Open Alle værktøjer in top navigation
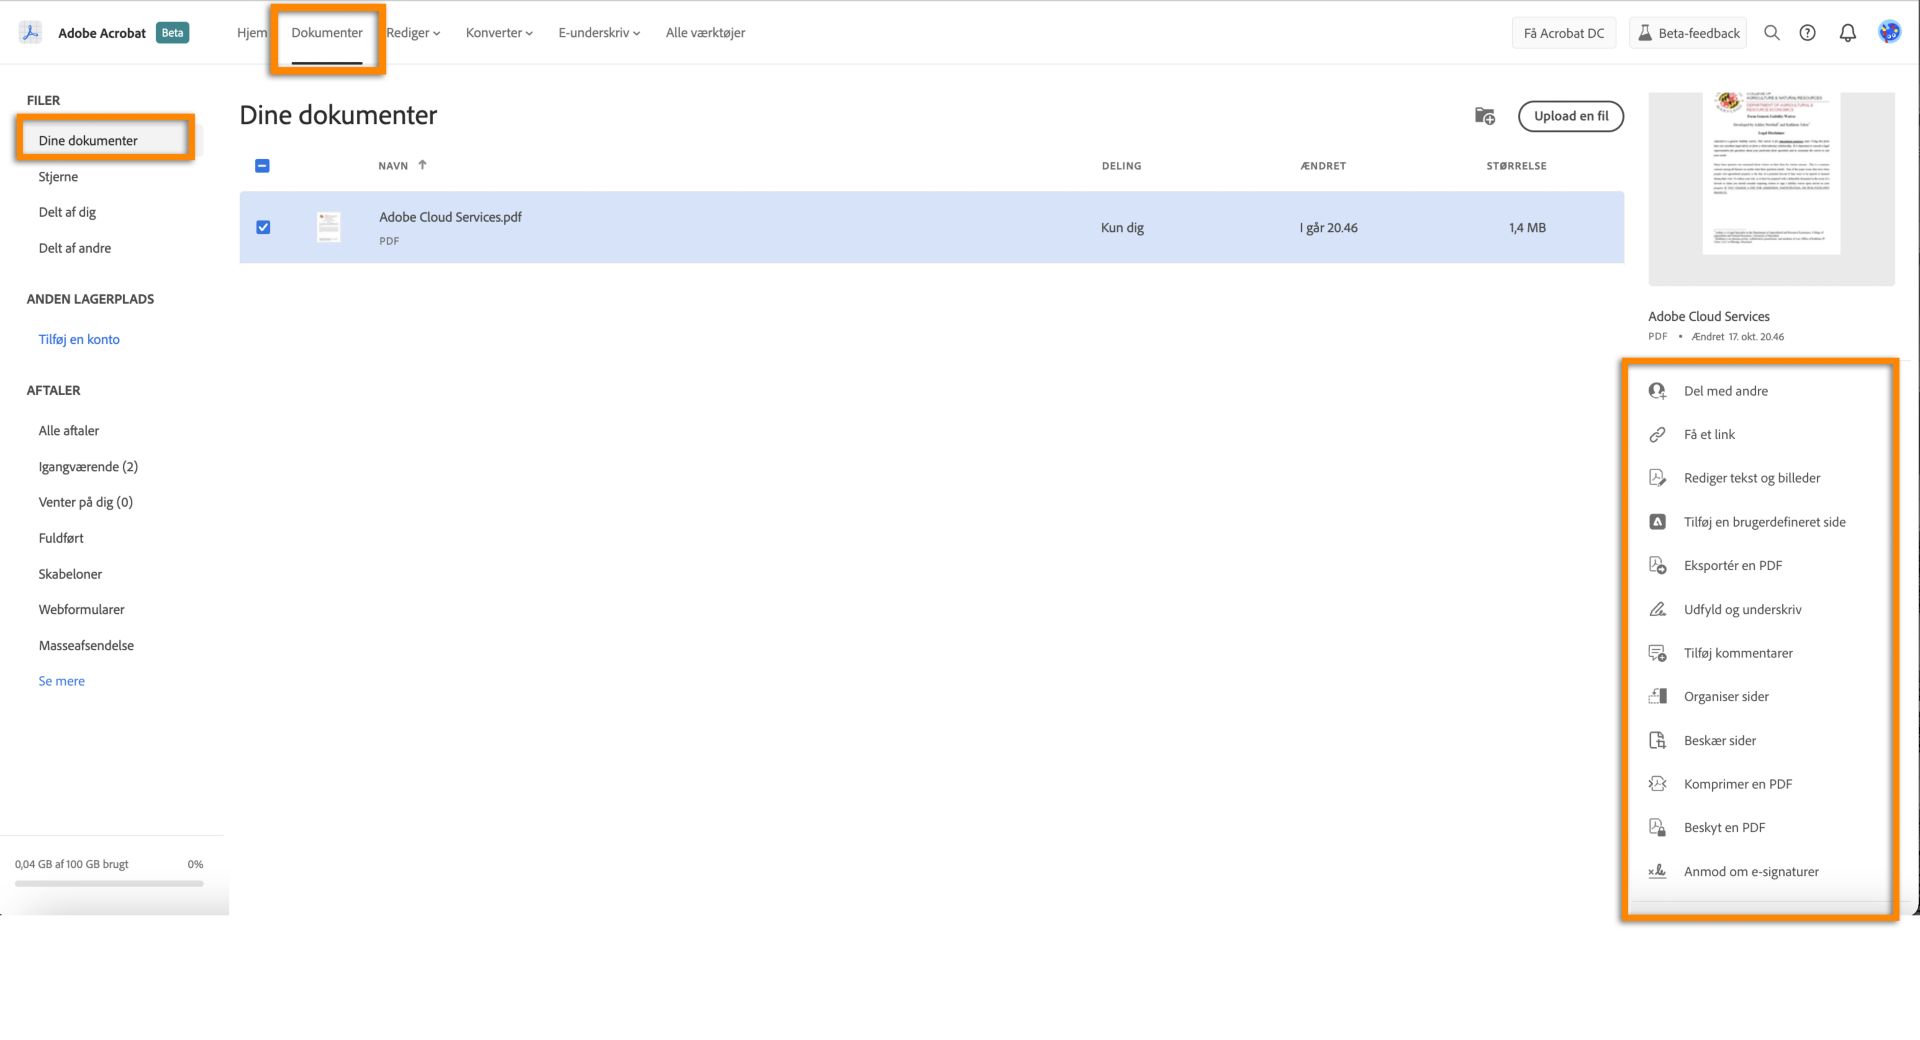Screen dimensions: 1920x1040 coord(705,33)
